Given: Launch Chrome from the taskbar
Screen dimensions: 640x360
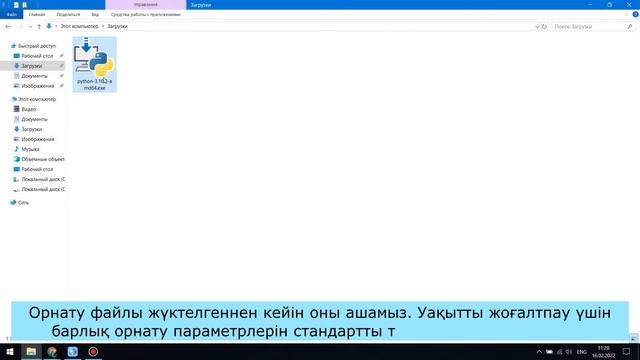Looking at the screenshot, I should coord(52,351).
